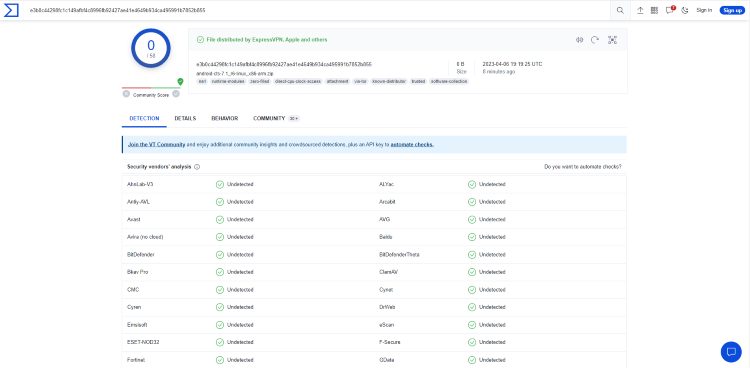This screenshot has height=368, width=750.
Task: Click the Undetected check icon for Antiy-AVL
Action: (220, 202)
